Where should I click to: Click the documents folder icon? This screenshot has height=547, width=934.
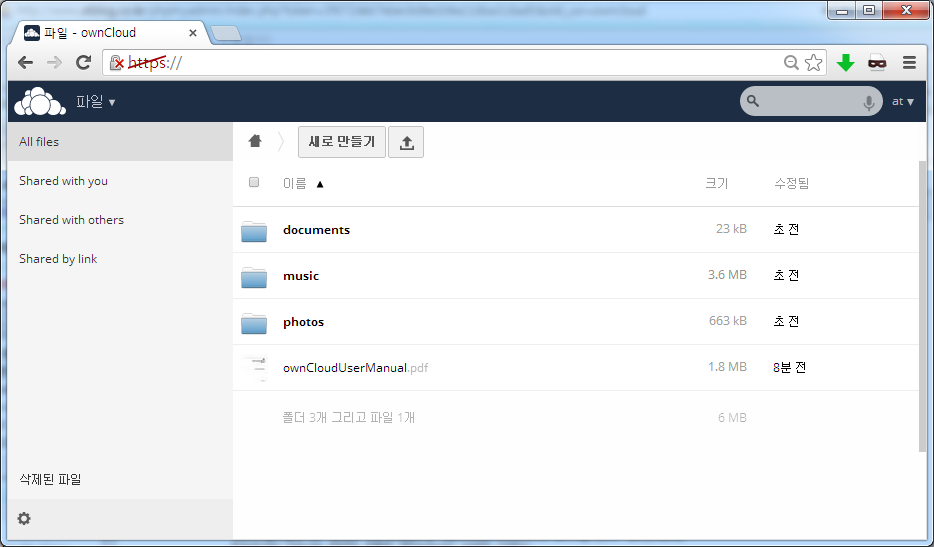[254, 231]
